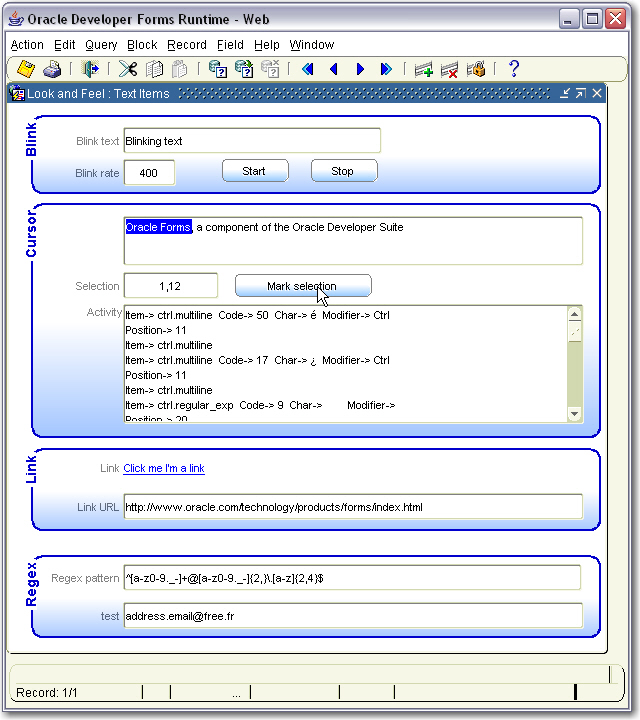Click the Enter Query database icon
This screenshot has height=720, width=640.
coord(217,69)
